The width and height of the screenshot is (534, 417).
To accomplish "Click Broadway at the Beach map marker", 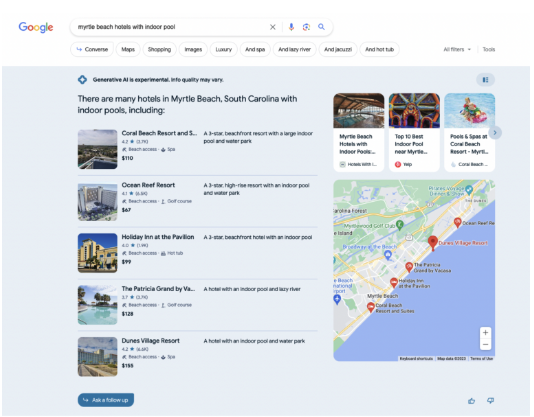I will click(388, 254).
